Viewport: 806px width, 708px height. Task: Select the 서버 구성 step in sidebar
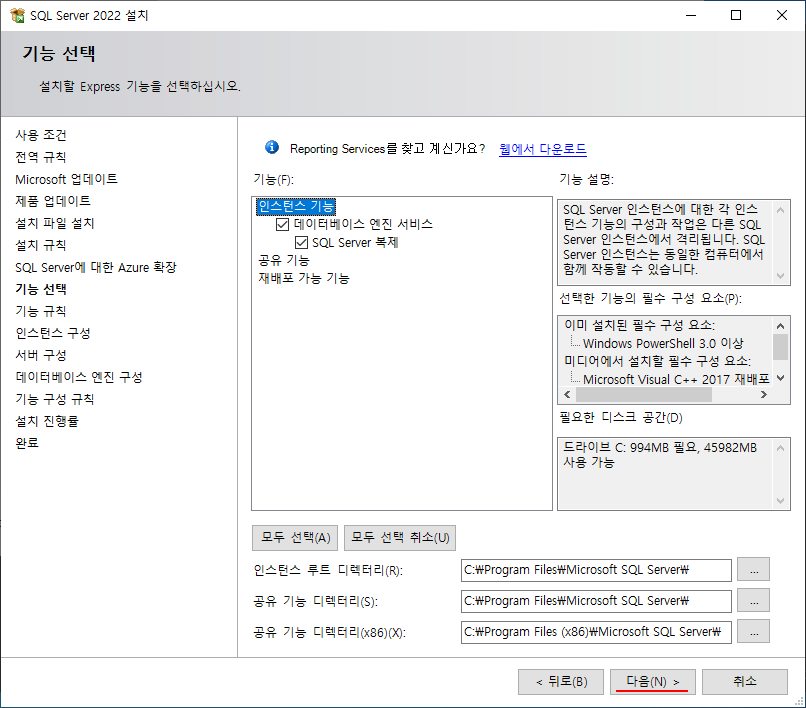click(41, 355)
